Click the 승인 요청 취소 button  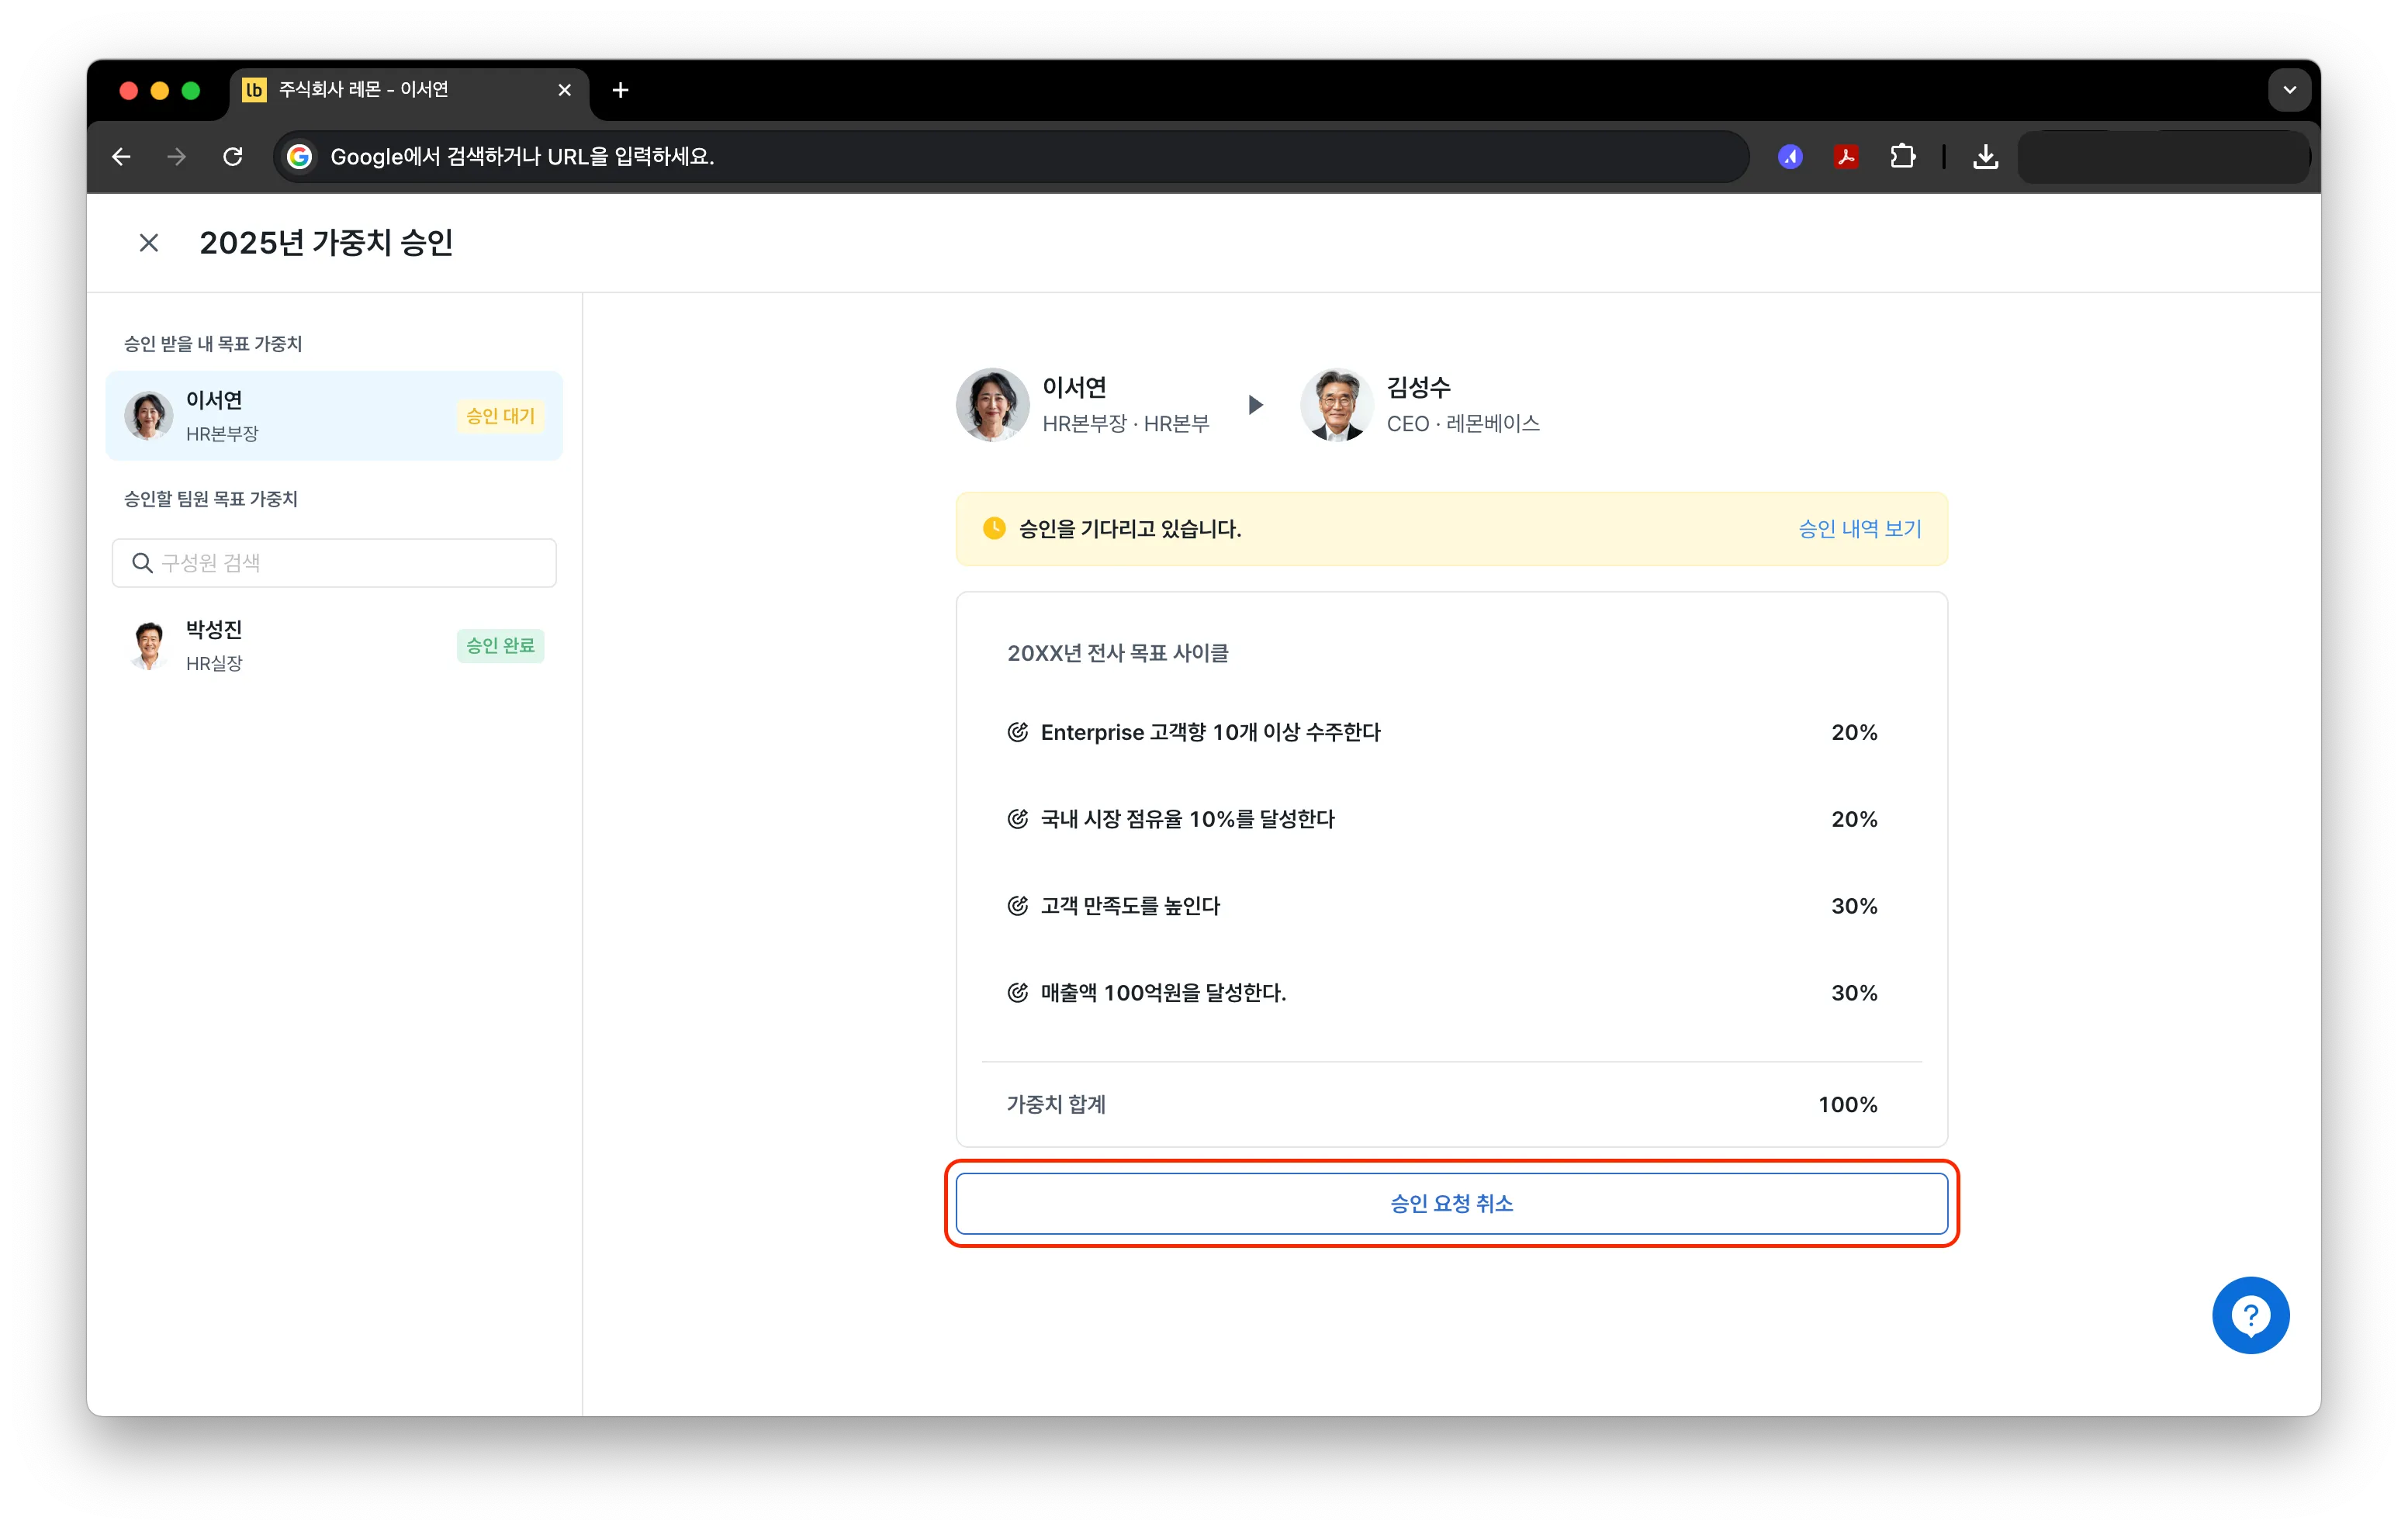[1451, 1204]
